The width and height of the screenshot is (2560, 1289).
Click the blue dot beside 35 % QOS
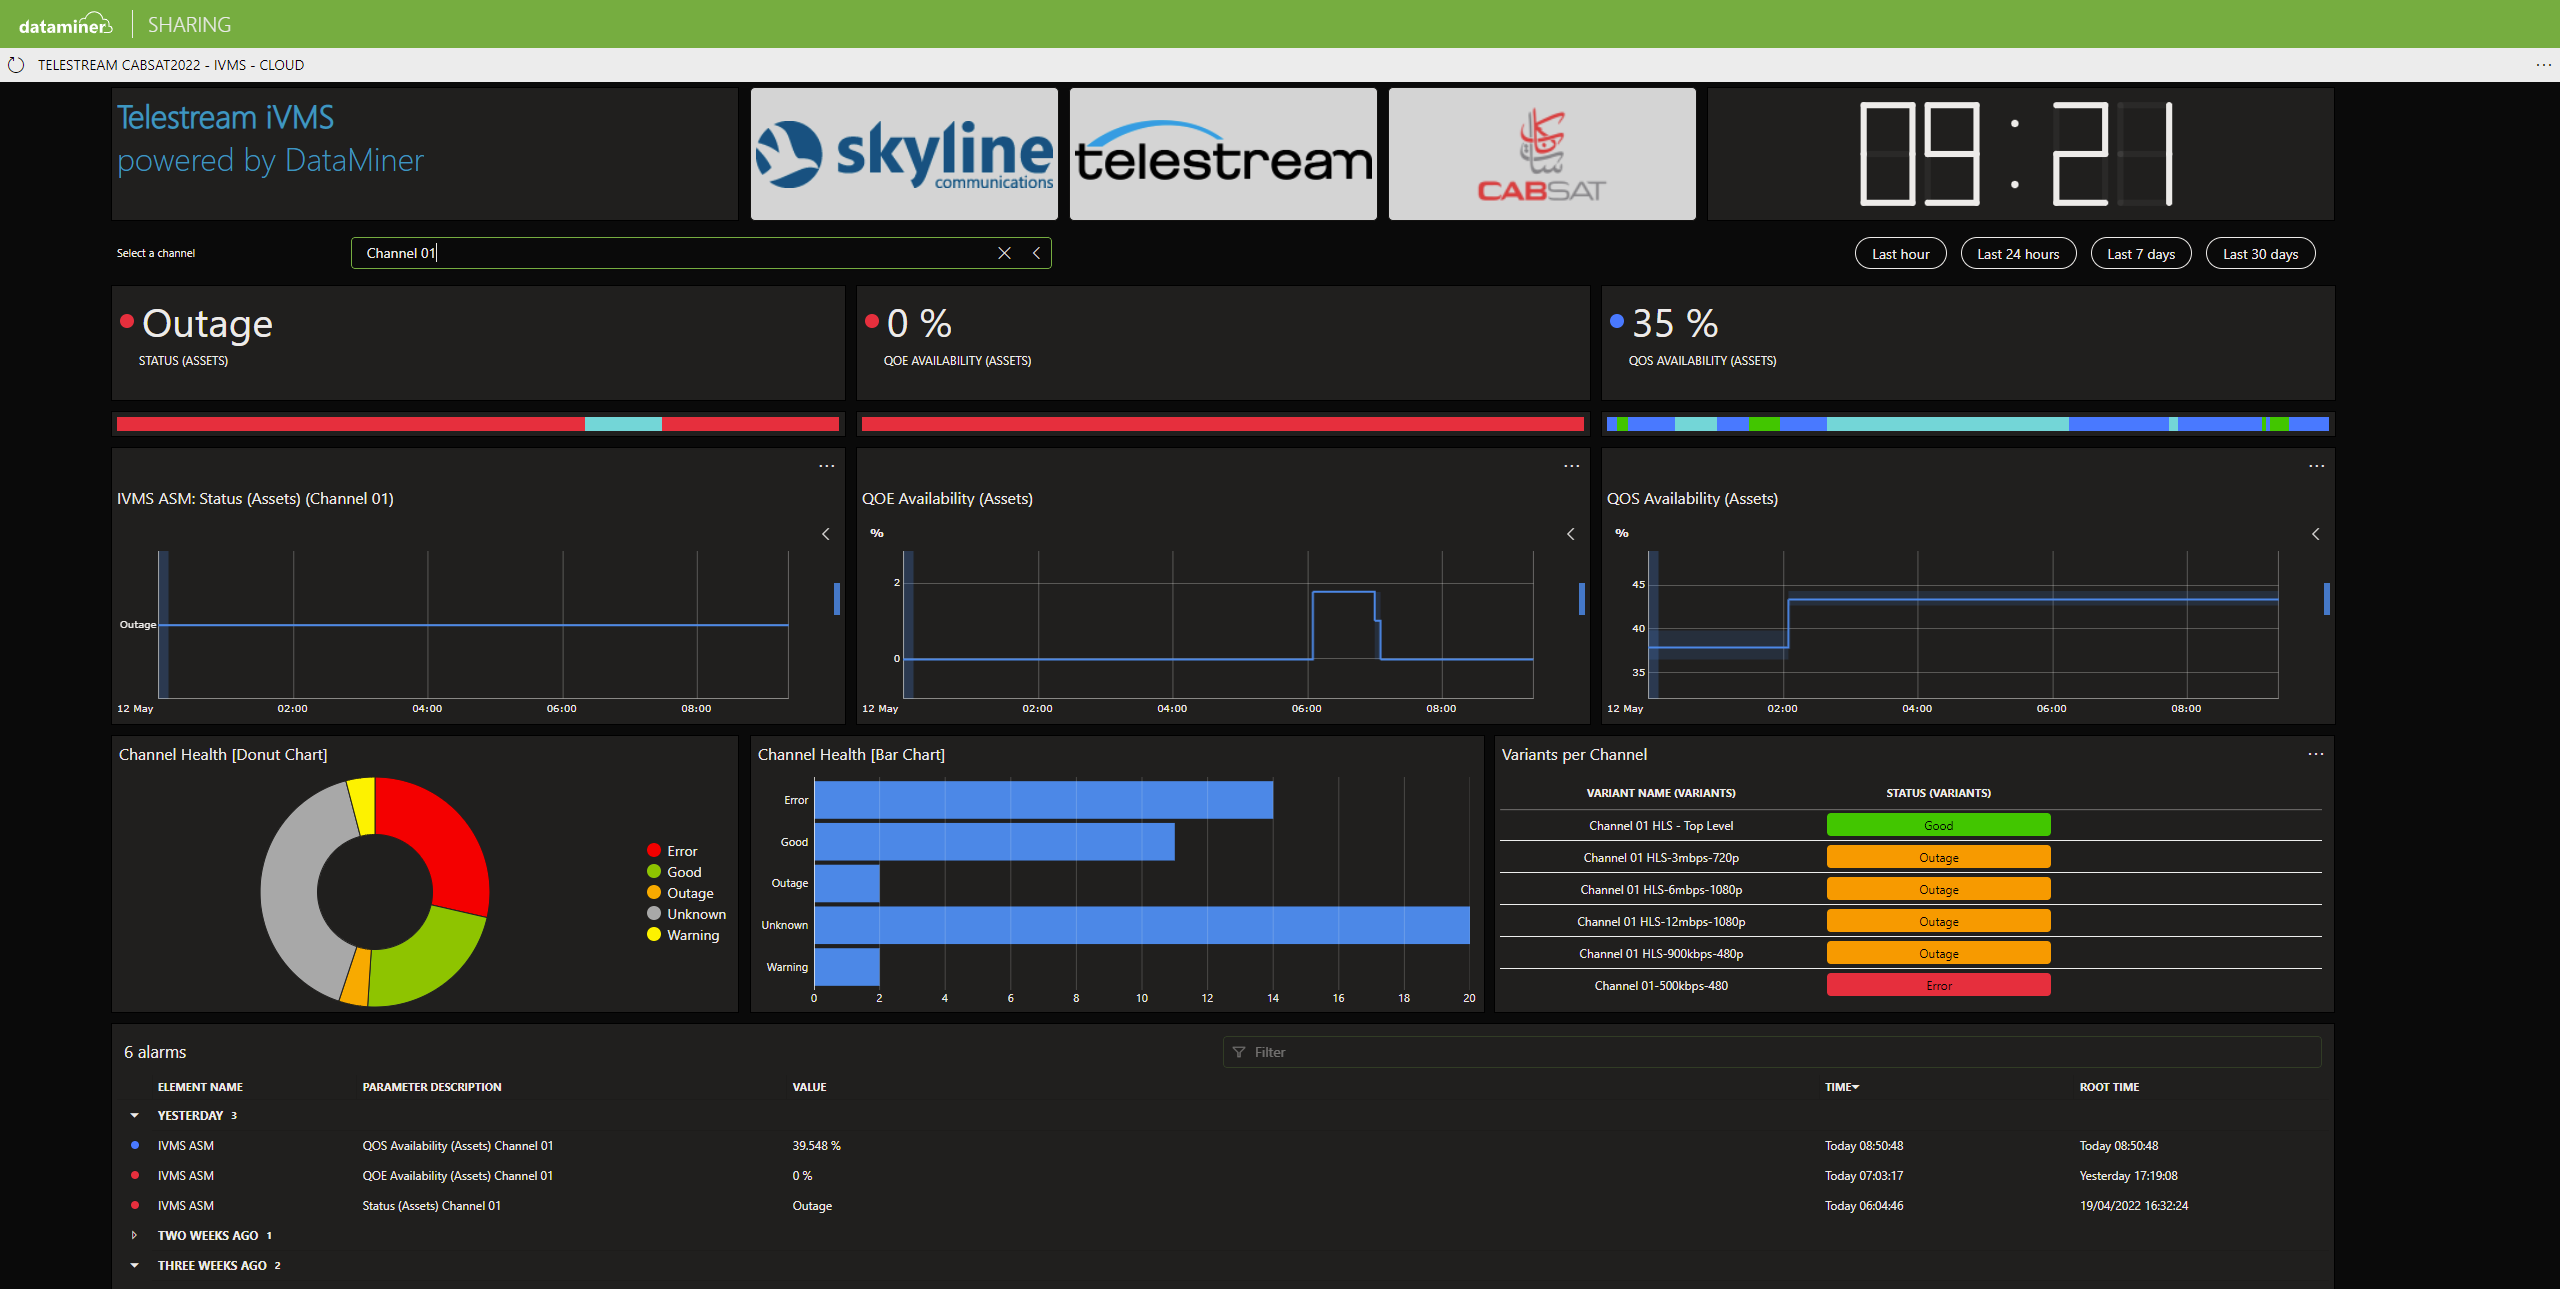pos(1617,321)
